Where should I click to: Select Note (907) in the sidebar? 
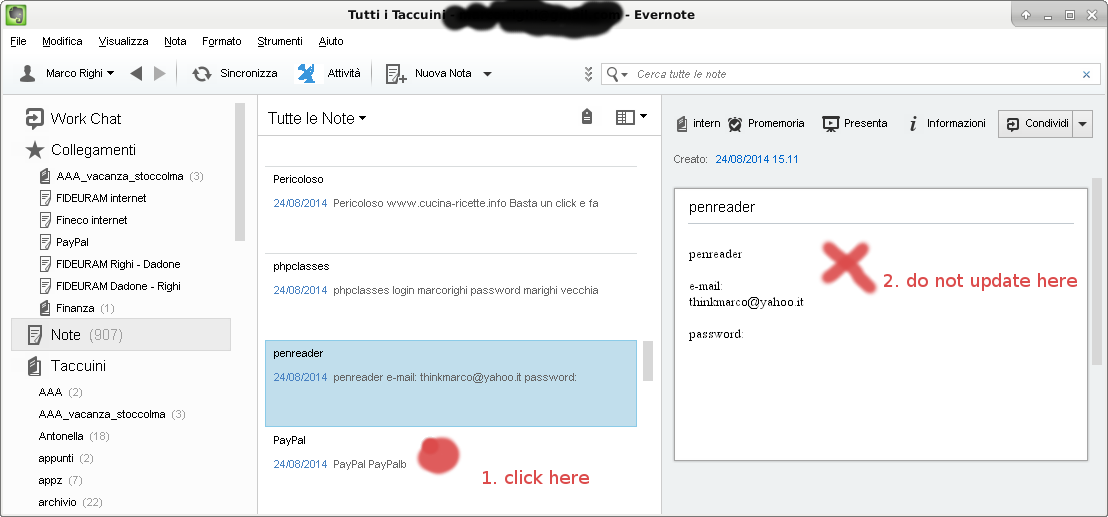tap(121, 335)
